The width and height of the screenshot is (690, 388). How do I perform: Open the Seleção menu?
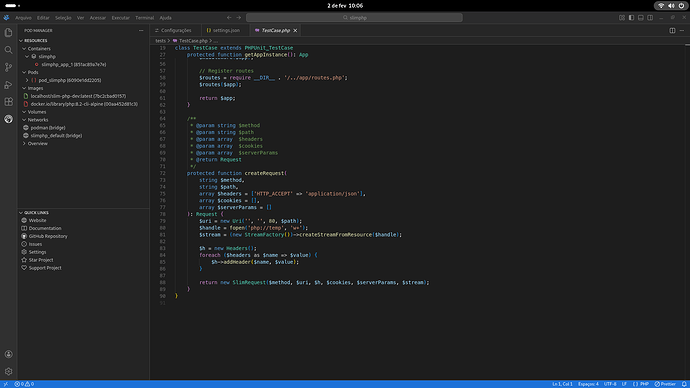coord(63,18)
